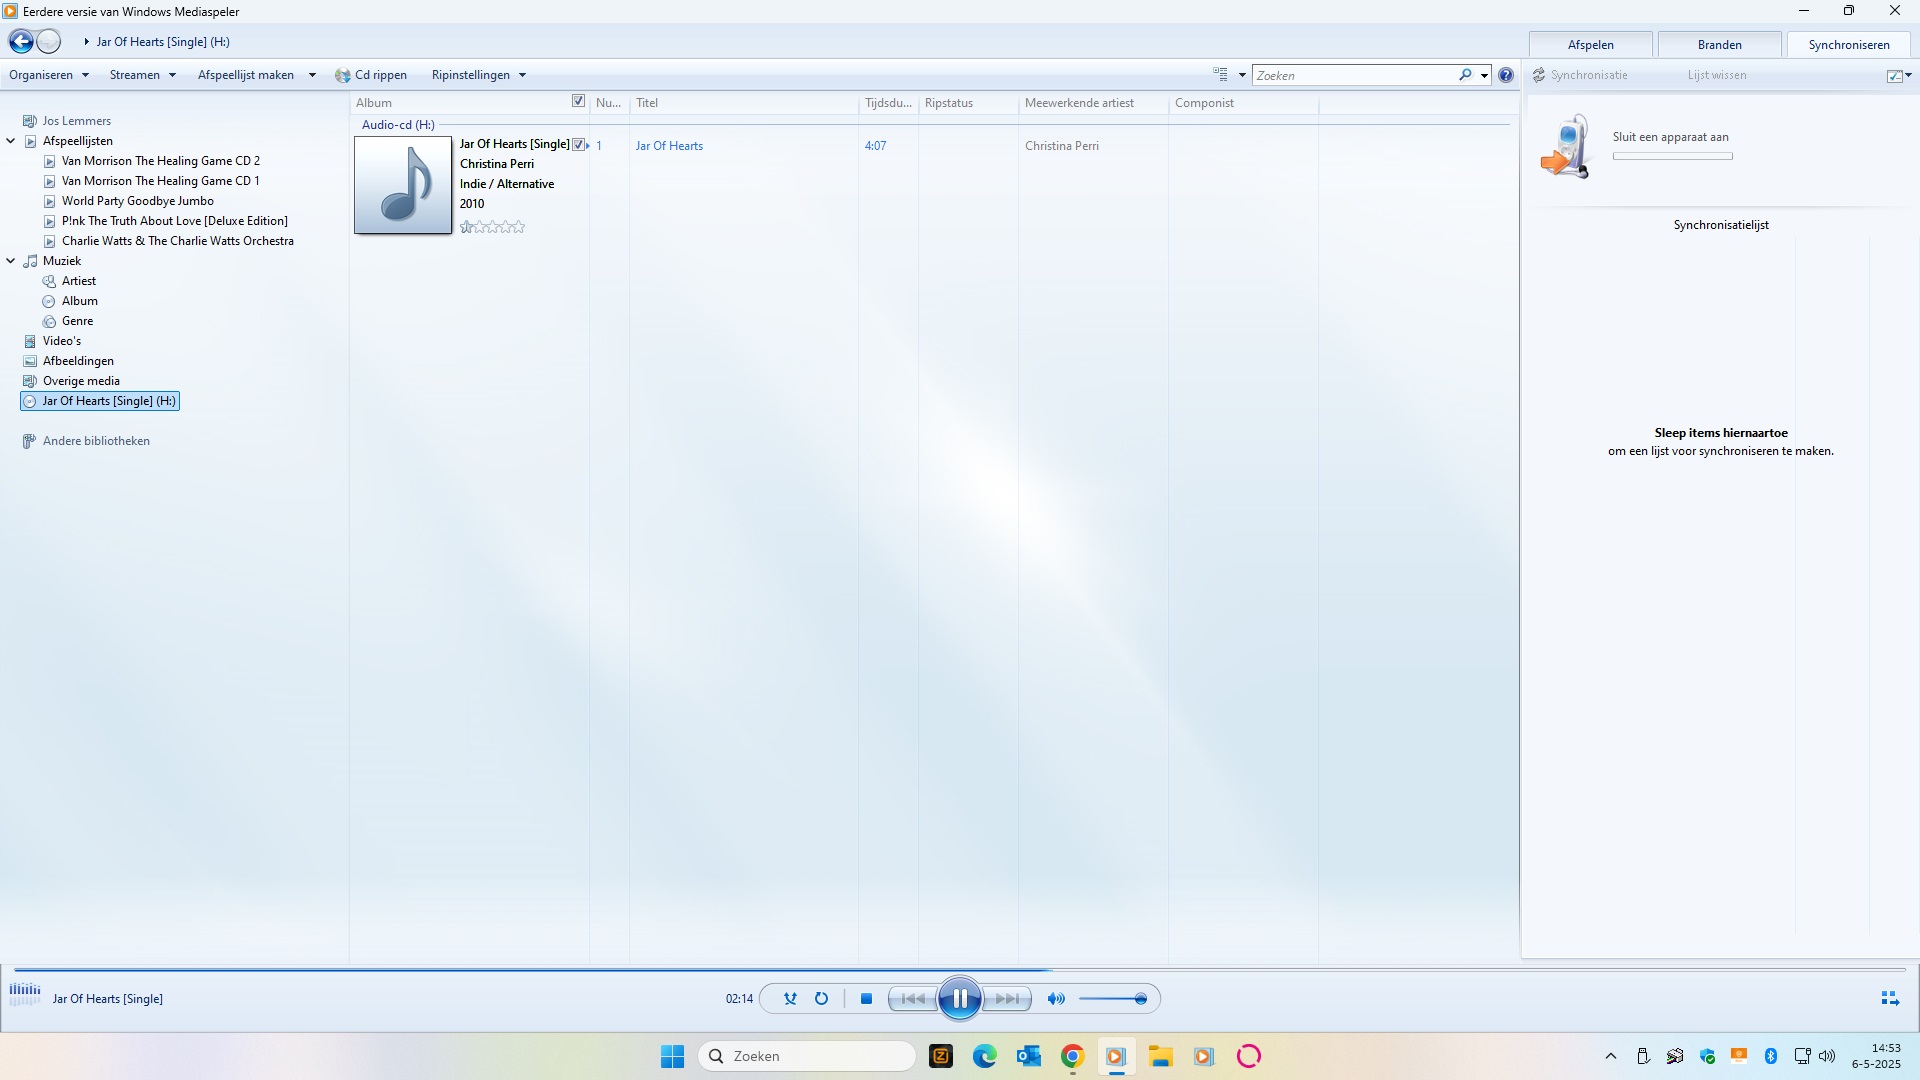Switch to the Branden tab
This screenshot has height=1080, width=1920.
point(1719,45)
